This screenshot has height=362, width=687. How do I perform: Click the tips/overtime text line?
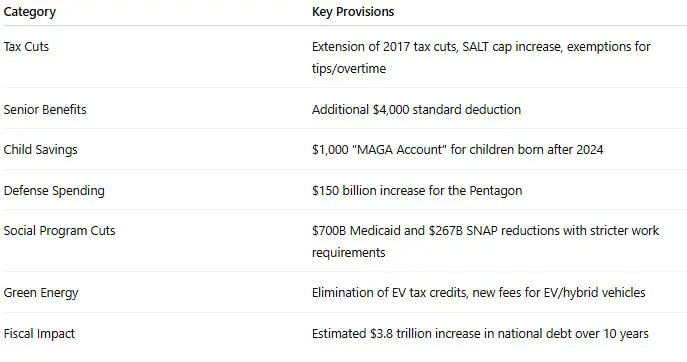pos(349,69)
